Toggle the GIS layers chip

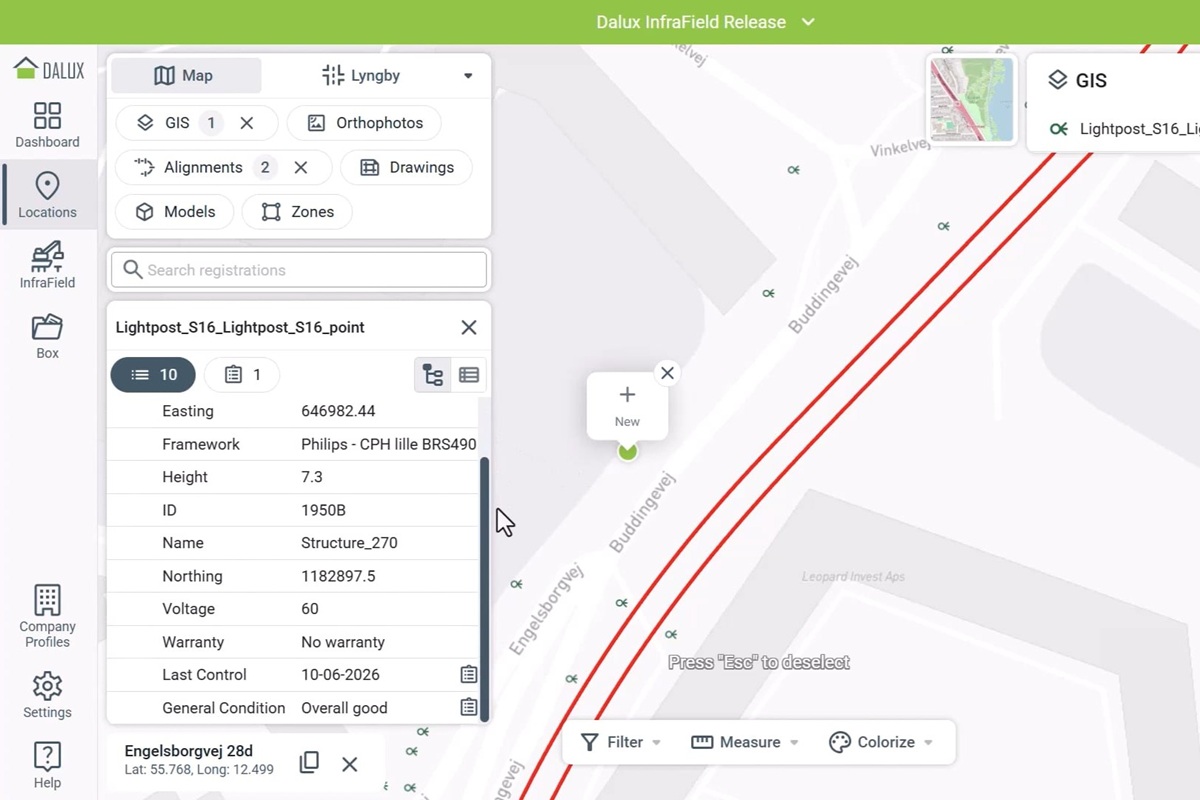pos(178,123)
